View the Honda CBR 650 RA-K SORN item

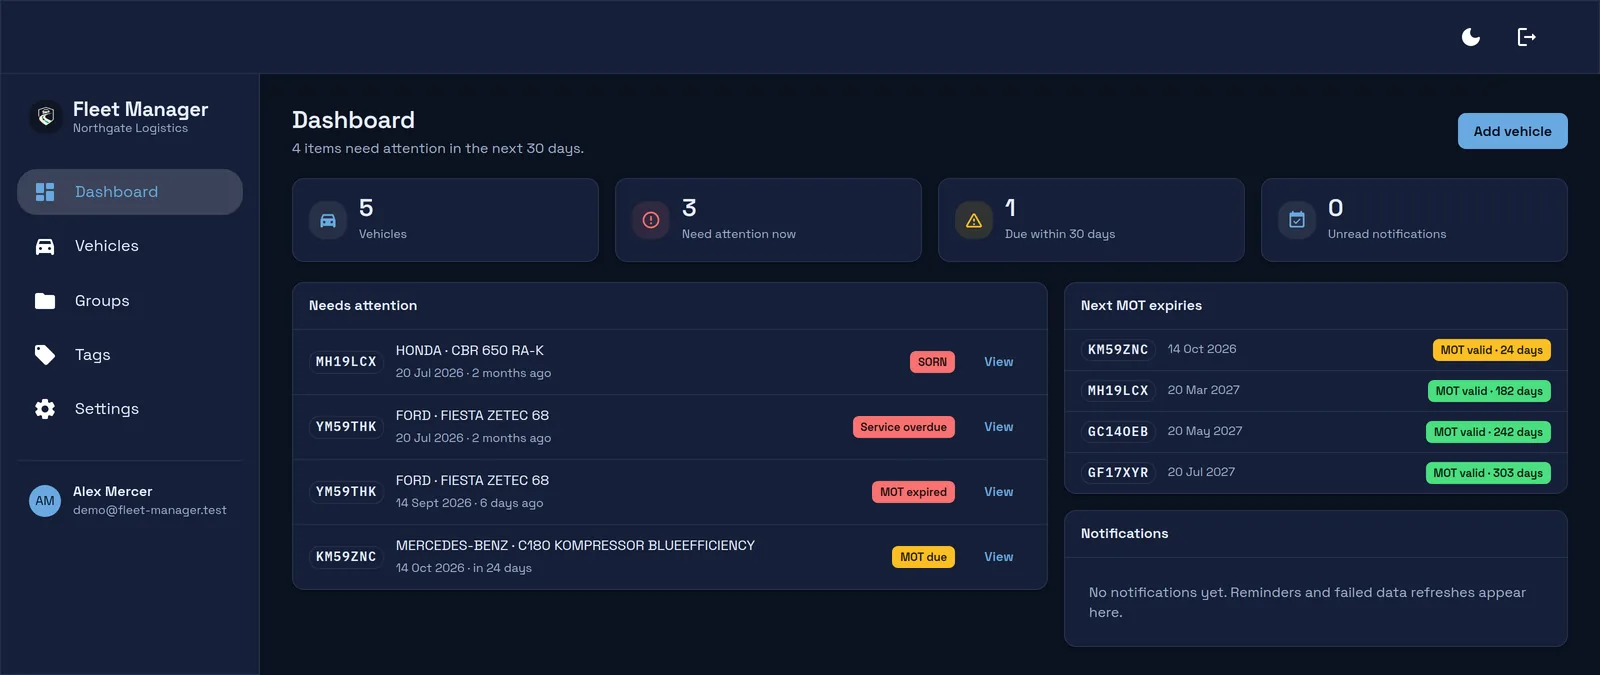998,362
